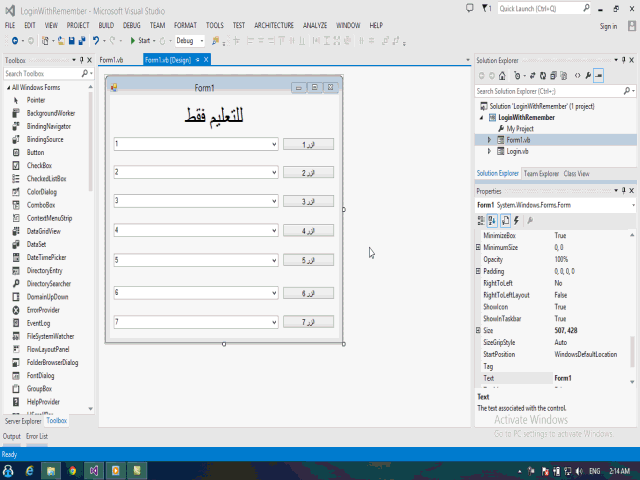The width and height of the screenshot is (640, 480).
Task: Click the Undo toolbar icon
Action: [x=96, y=41]
